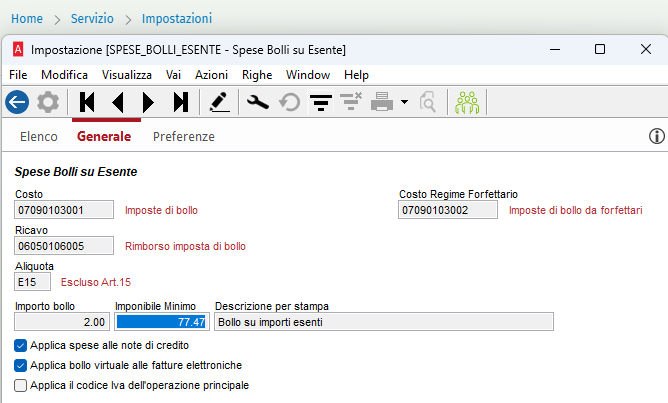The width and height of the screenshot is (668, 403).
Task: Click the red application logo icon
Action: (18, 49)
